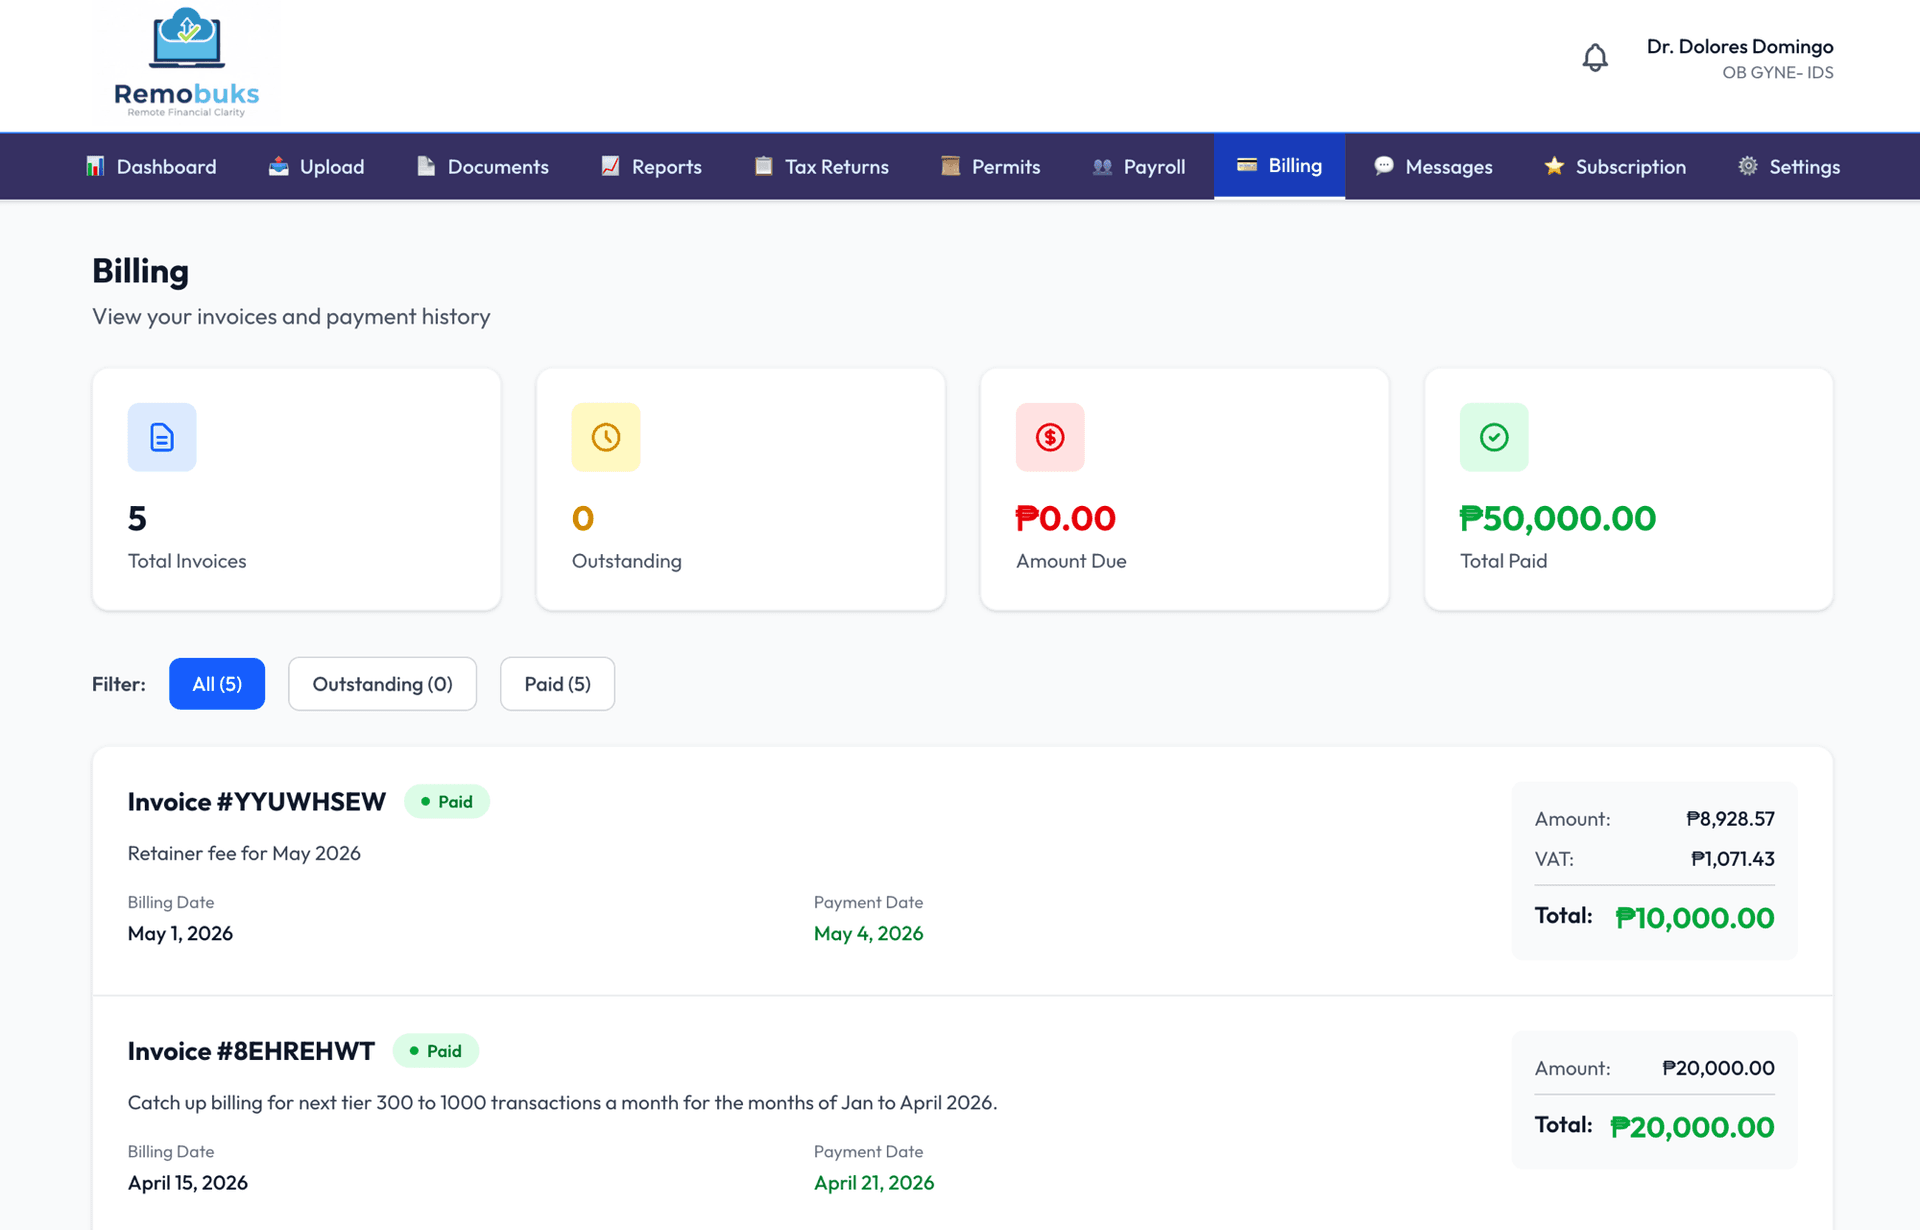1920x1230 pixels.
Task: Open the Dashboard tab
Action: click(x=151, y=166)
